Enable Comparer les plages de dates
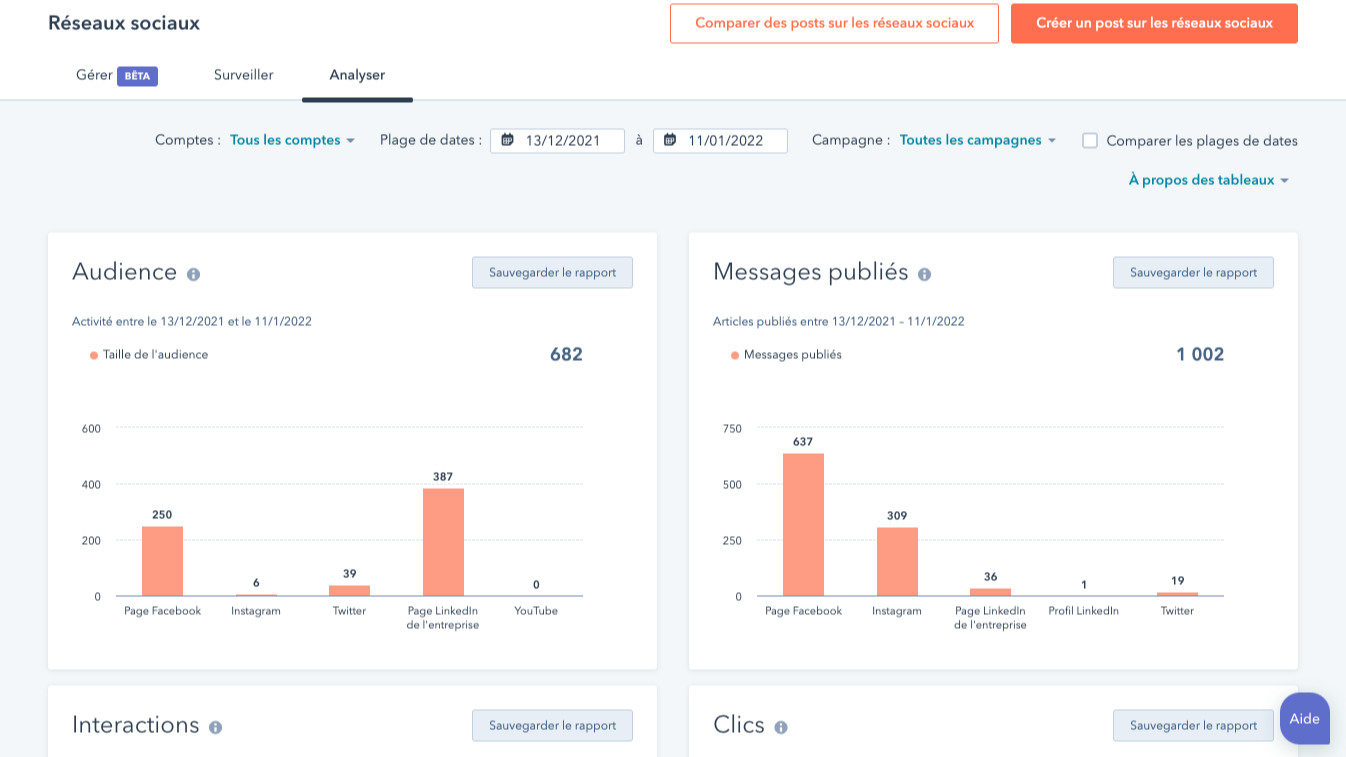1346x757 pixels. pos(1090,140)
